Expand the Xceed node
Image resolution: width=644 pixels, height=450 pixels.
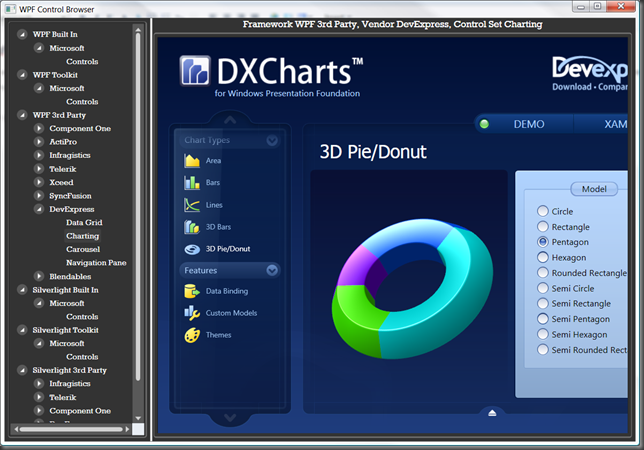point(39,182)
